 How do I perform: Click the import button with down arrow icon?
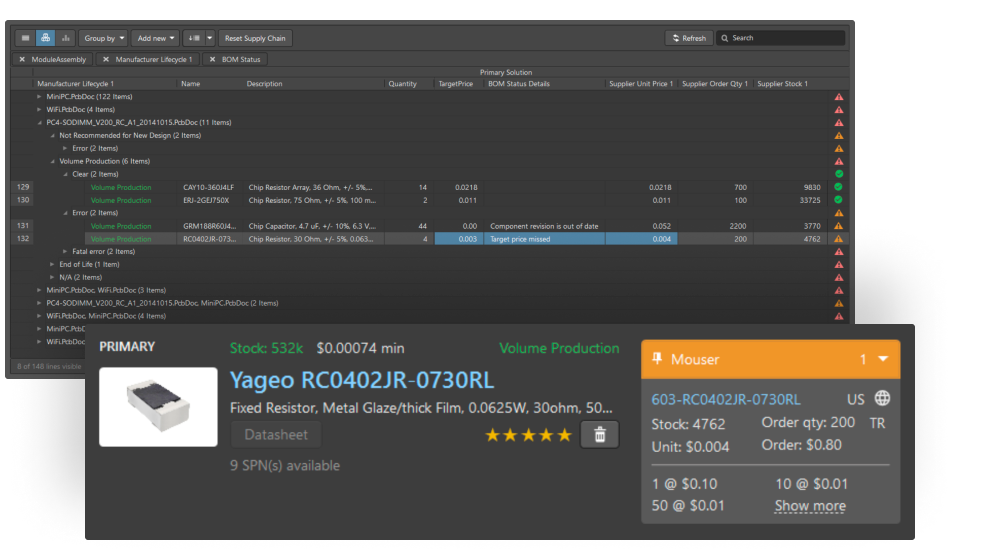[194, 38]
